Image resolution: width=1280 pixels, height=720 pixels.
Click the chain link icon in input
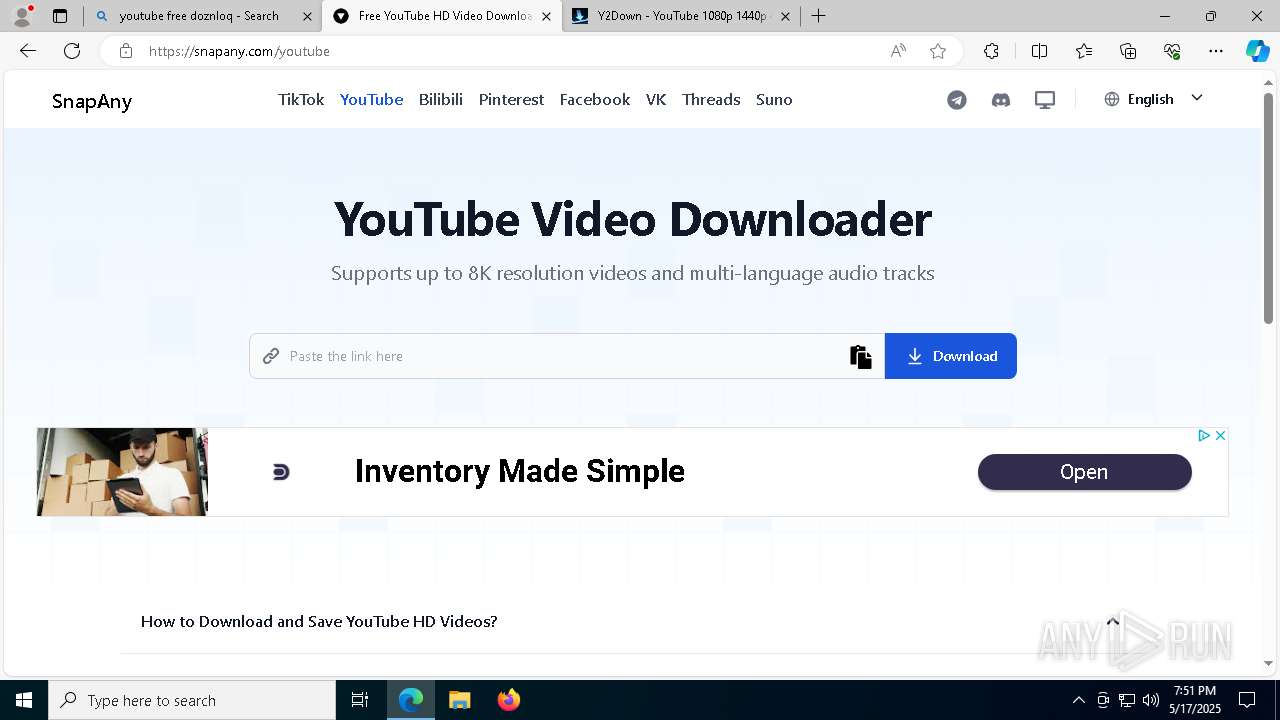point(271,356)
